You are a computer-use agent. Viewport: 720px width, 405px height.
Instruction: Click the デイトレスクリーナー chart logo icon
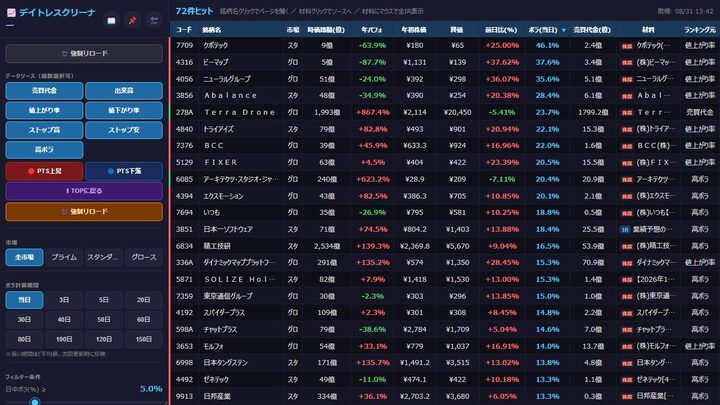click(11, 12)
